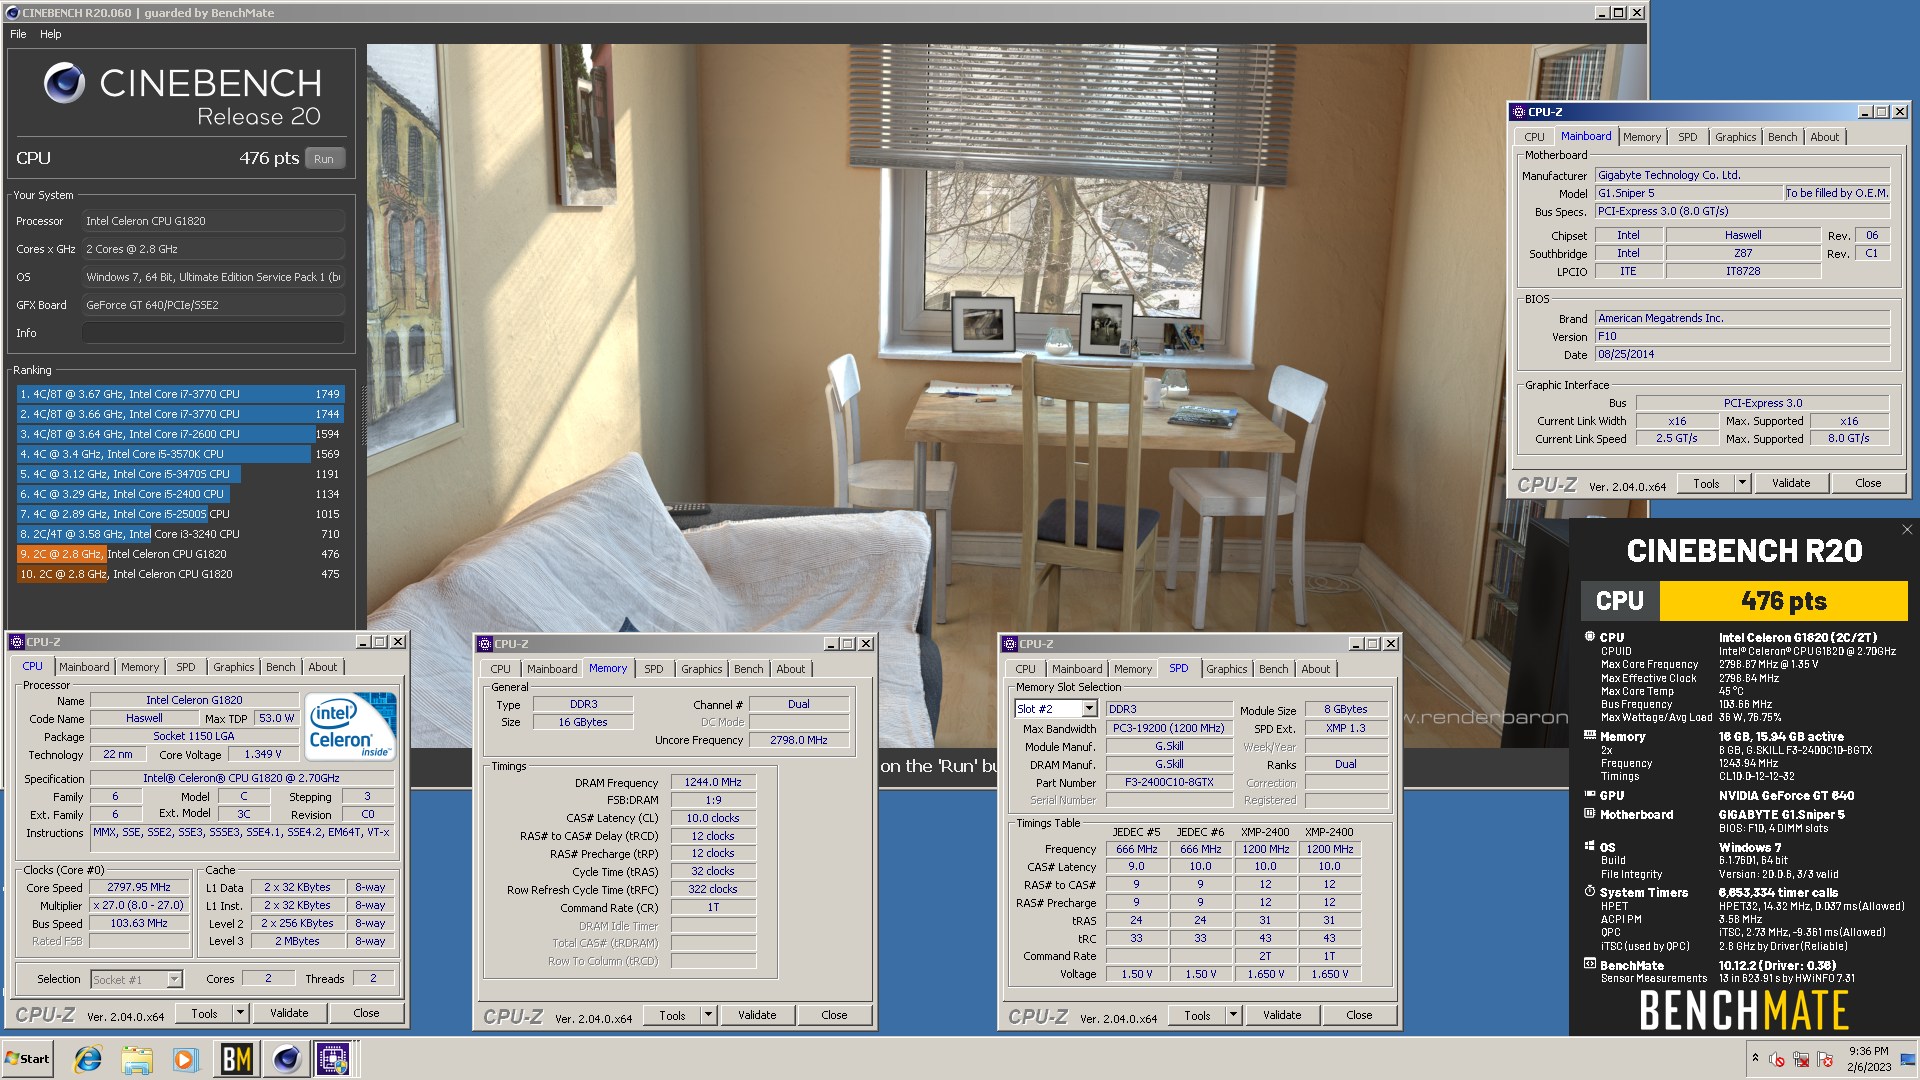This screenshot has height=1080, width=1920.
Task: Open the File menu in Cinebench
Action: 18,34
